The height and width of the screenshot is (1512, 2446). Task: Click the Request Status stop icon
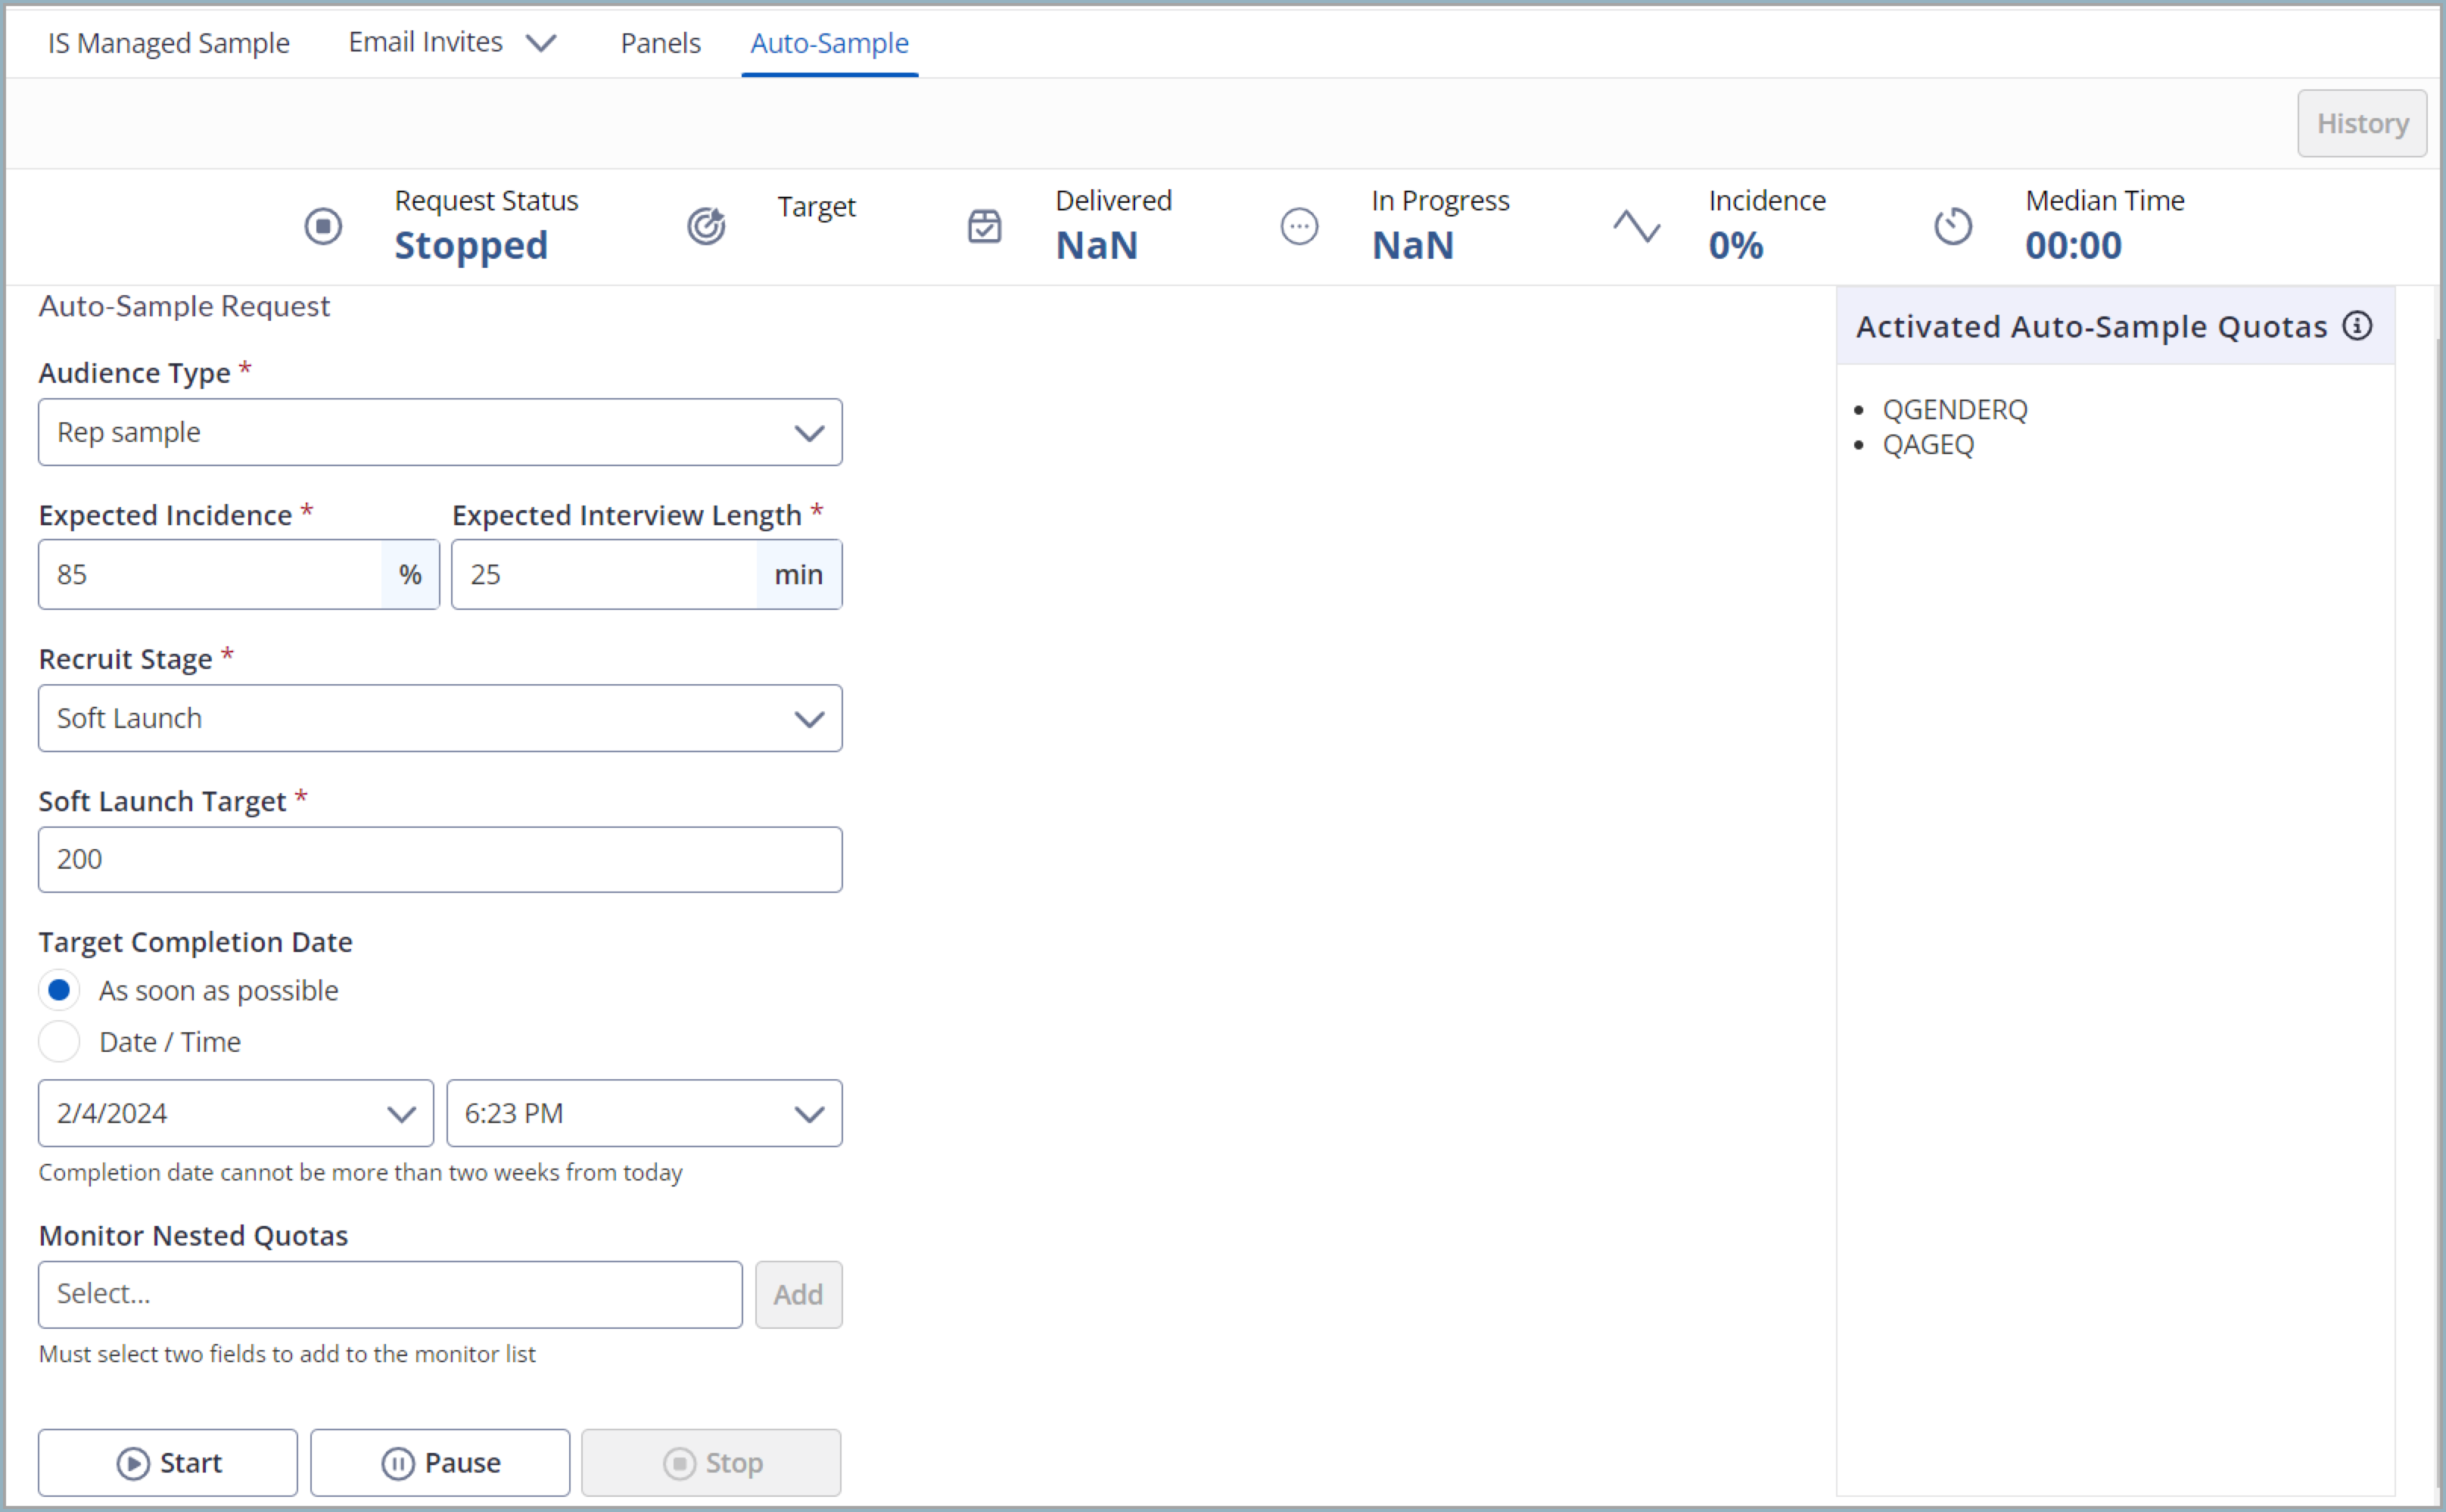point(323,226)
